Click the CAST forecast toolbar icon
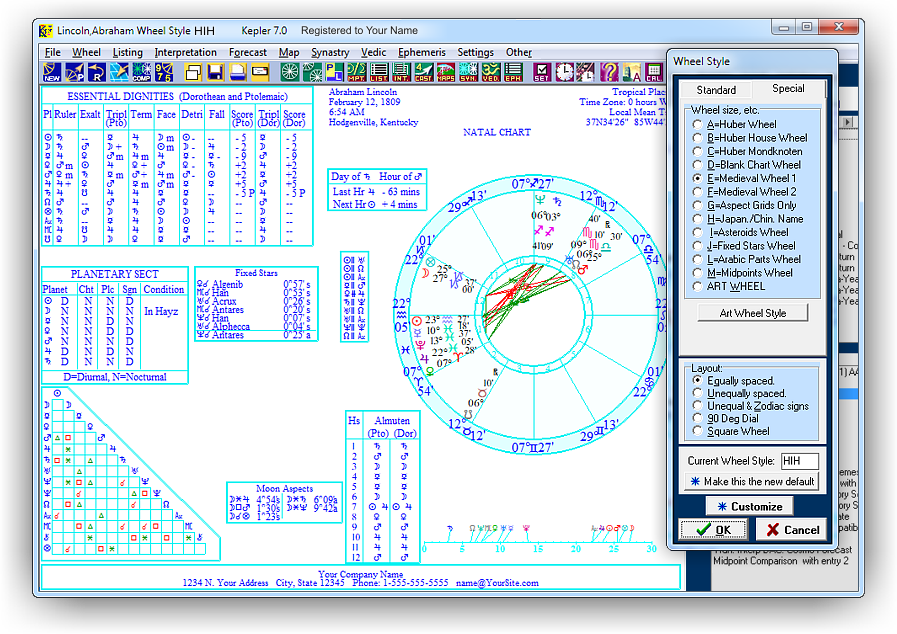The height and width of the screenshot is (634, 897). click(x=423, y=72)
